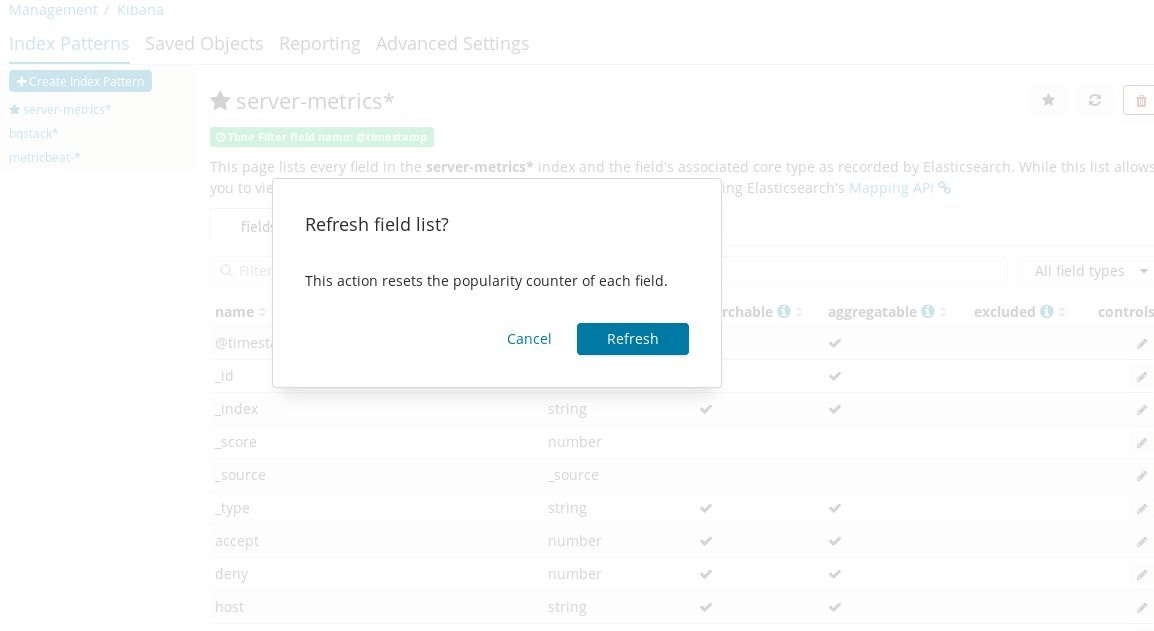
Task: Select the metricbeat-* index pattern
Action: click(x=45, y=157)
